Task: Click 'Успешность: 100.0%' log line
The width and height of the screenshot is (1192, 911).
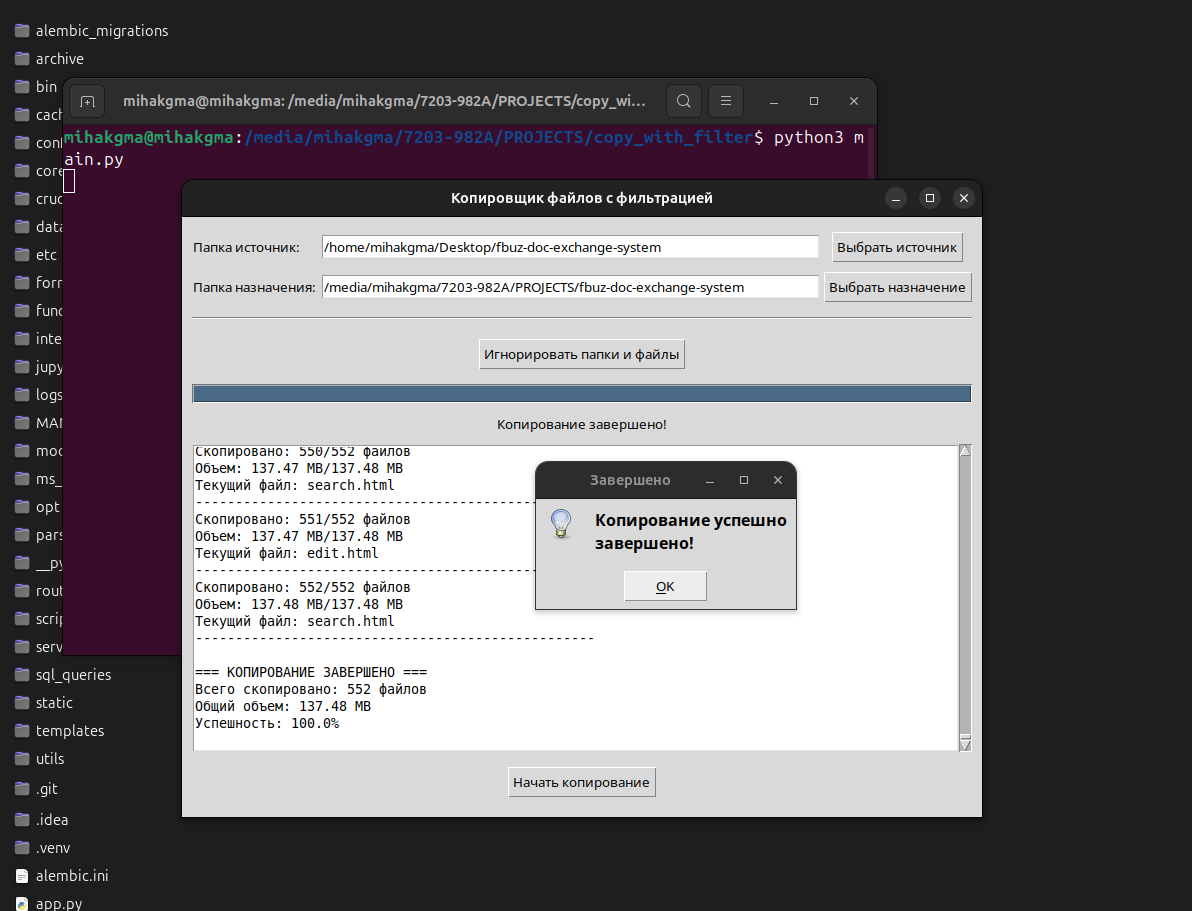Action: [x=267, y=723]
